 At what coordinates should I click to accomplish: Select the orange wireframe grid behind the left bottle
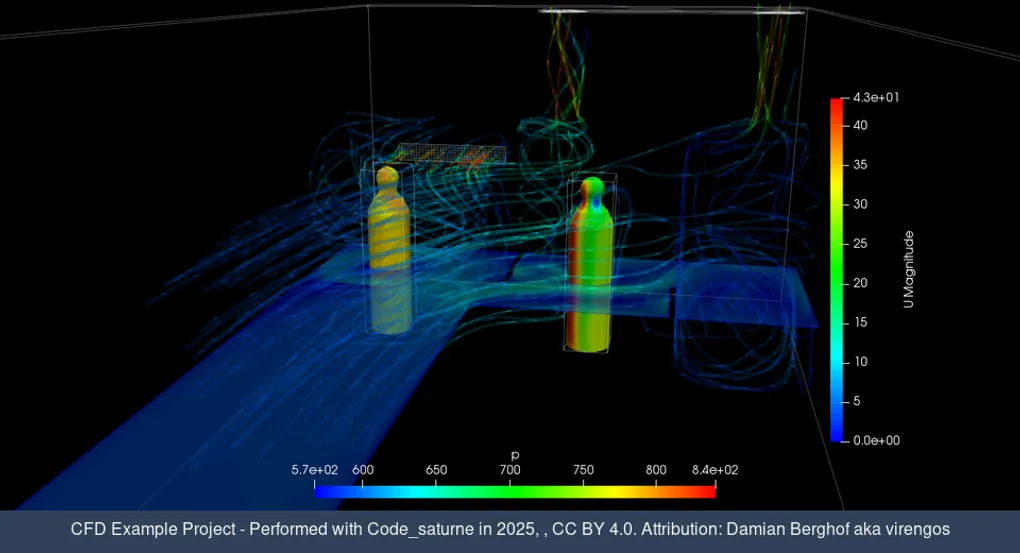[x=450, y=155]
